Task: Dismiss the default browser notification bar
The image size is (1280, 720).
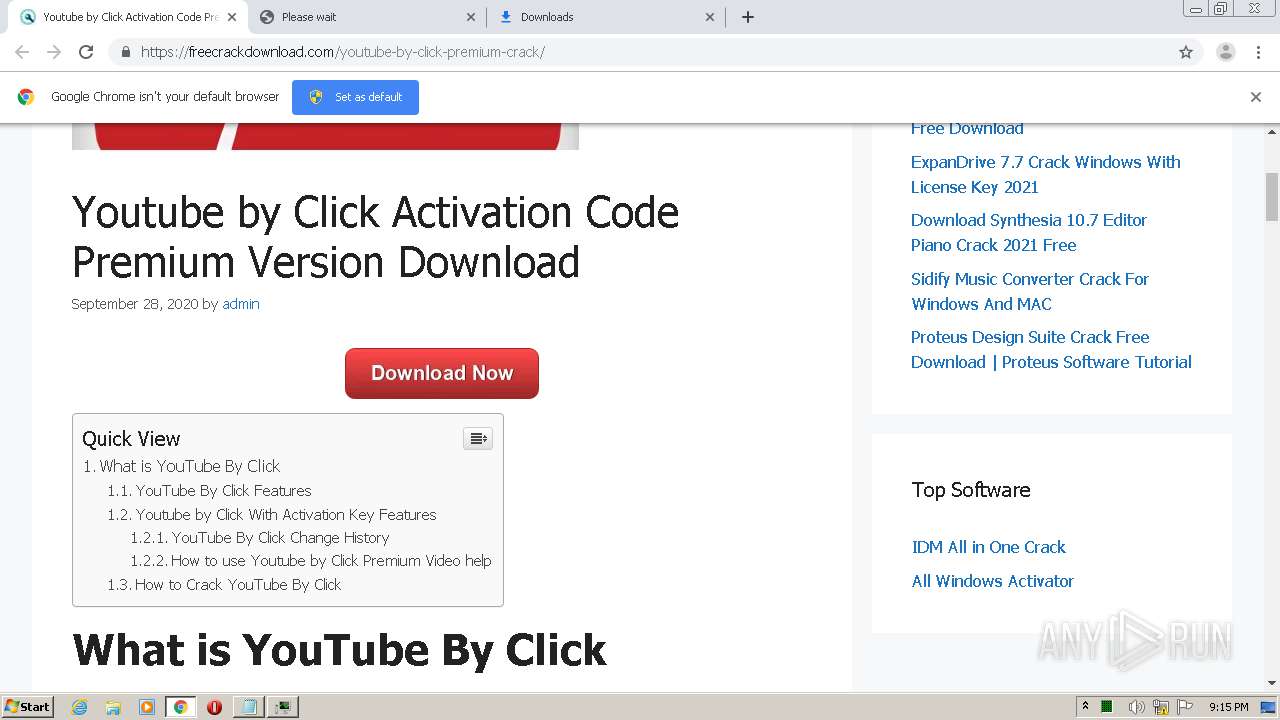Action: click(x=1256, y=97)
